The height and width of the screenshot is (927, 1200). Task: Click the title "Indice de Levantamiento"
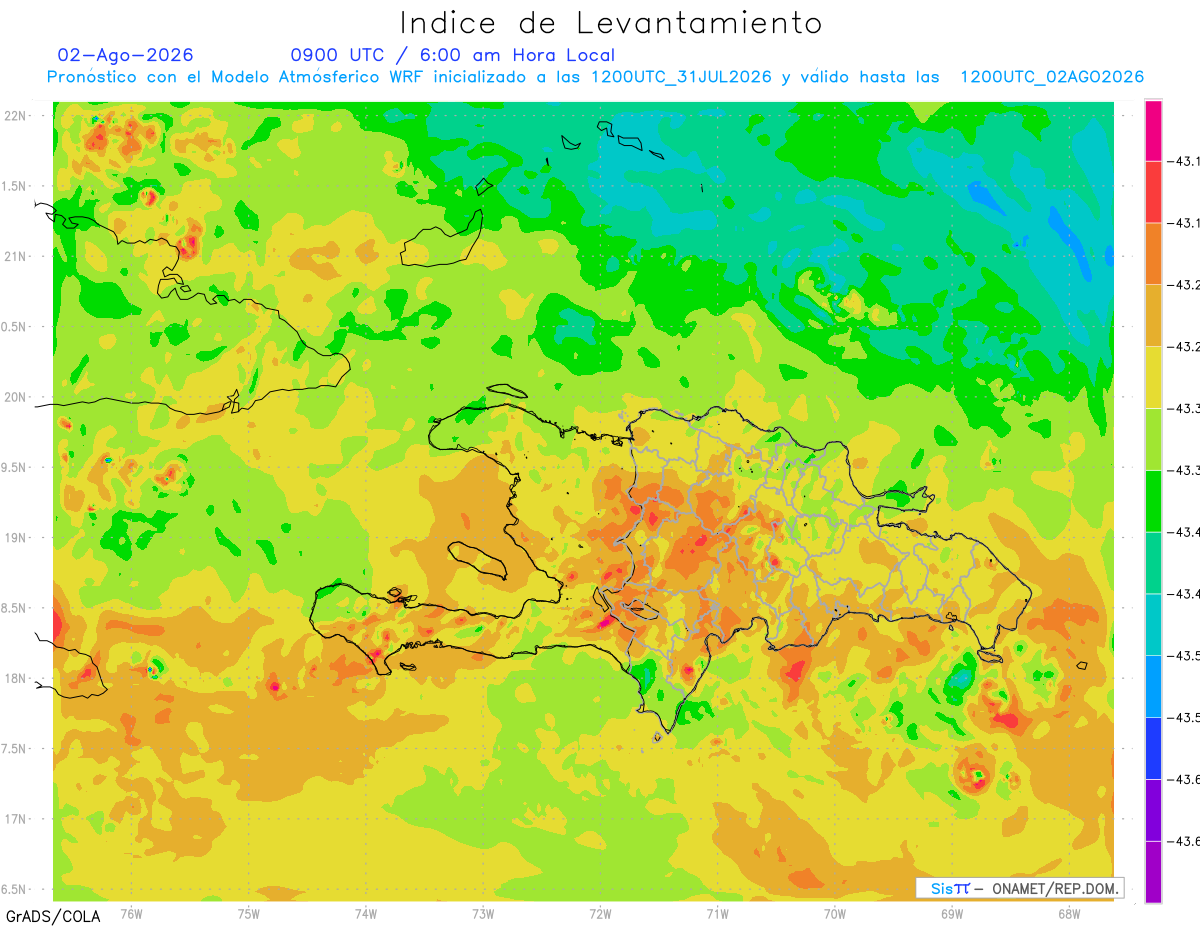pyautogui.click(x=611, y=23)
